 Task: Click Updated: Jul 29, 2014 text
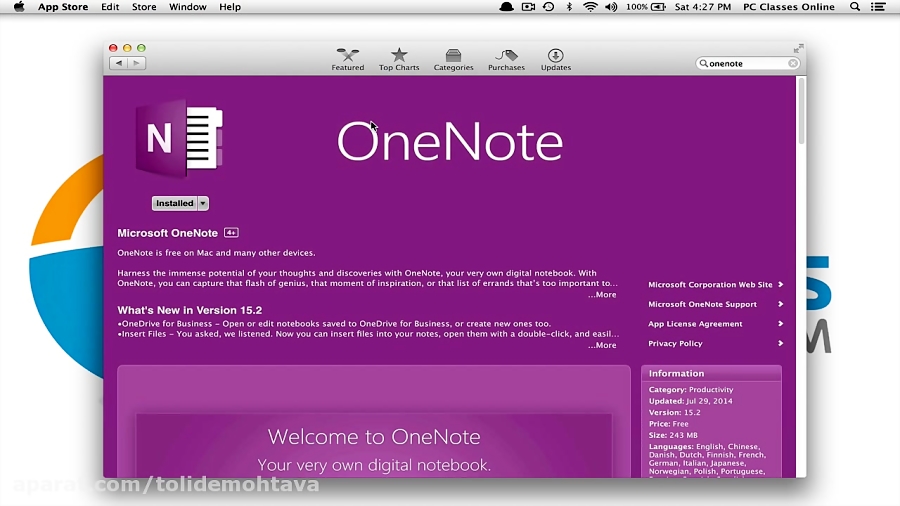[x=690, y=401]
